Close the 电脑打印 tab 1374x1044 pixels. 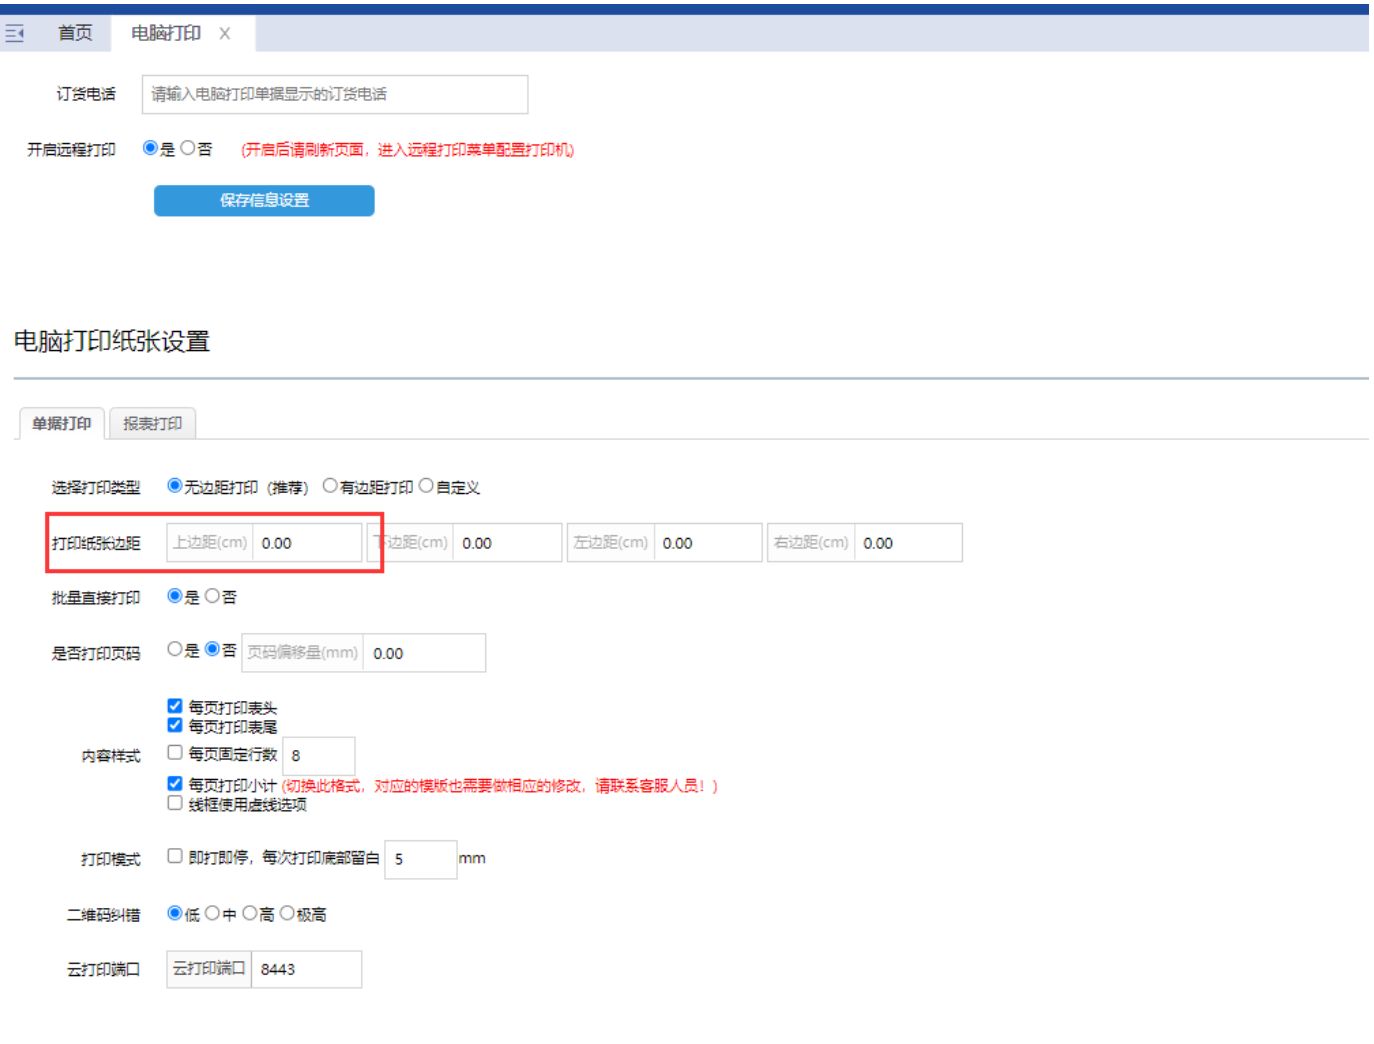tap(225, 34)
